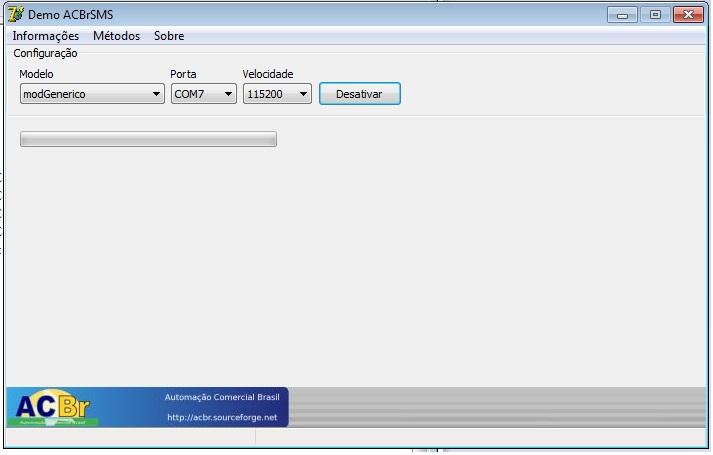Image resolution: width=713 pixels, height=455 pixels.
Task: Expand the Velocidade dropdown showing 115200
Action: click(x=277, y=94)
